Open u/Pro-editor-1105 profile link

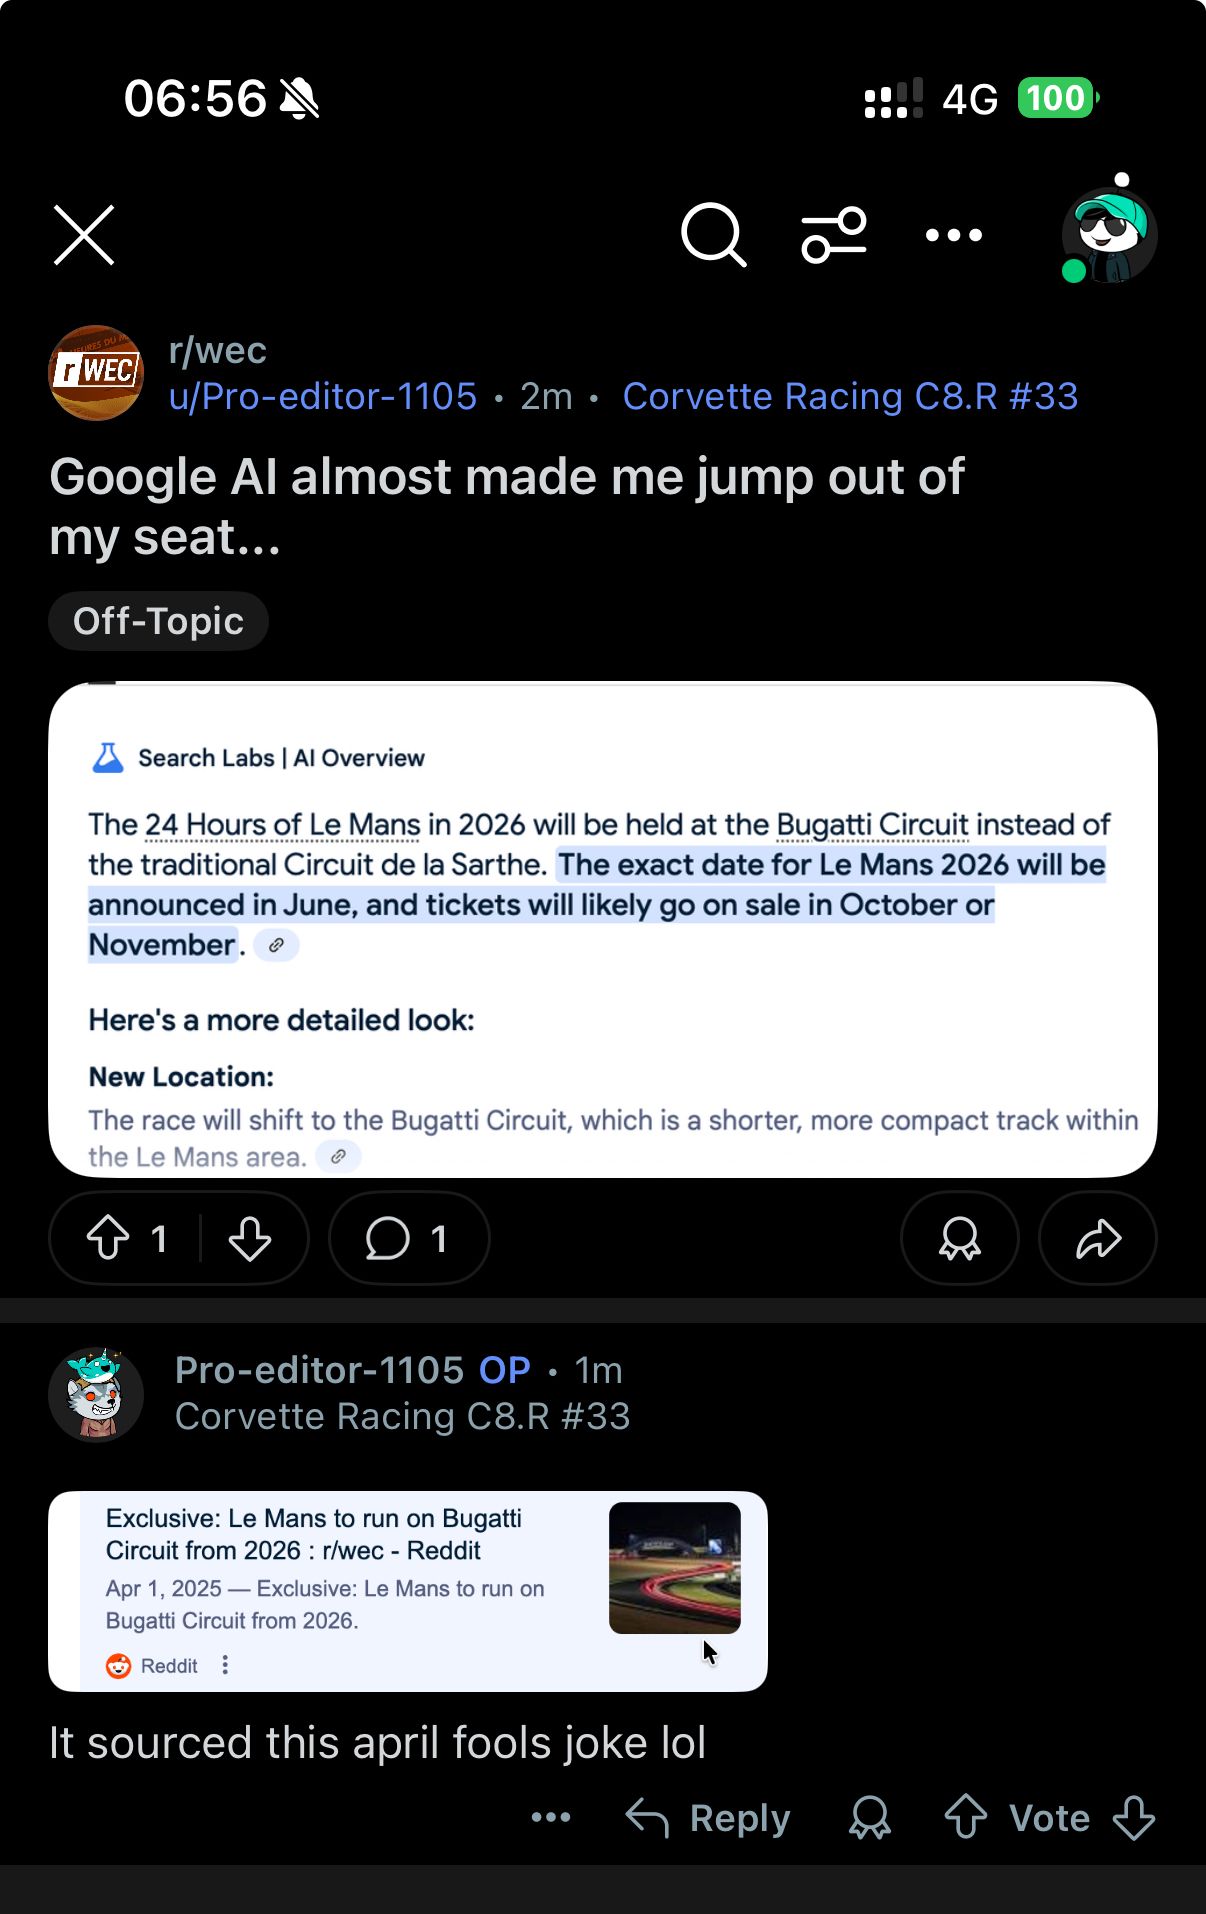pos(323,397)
